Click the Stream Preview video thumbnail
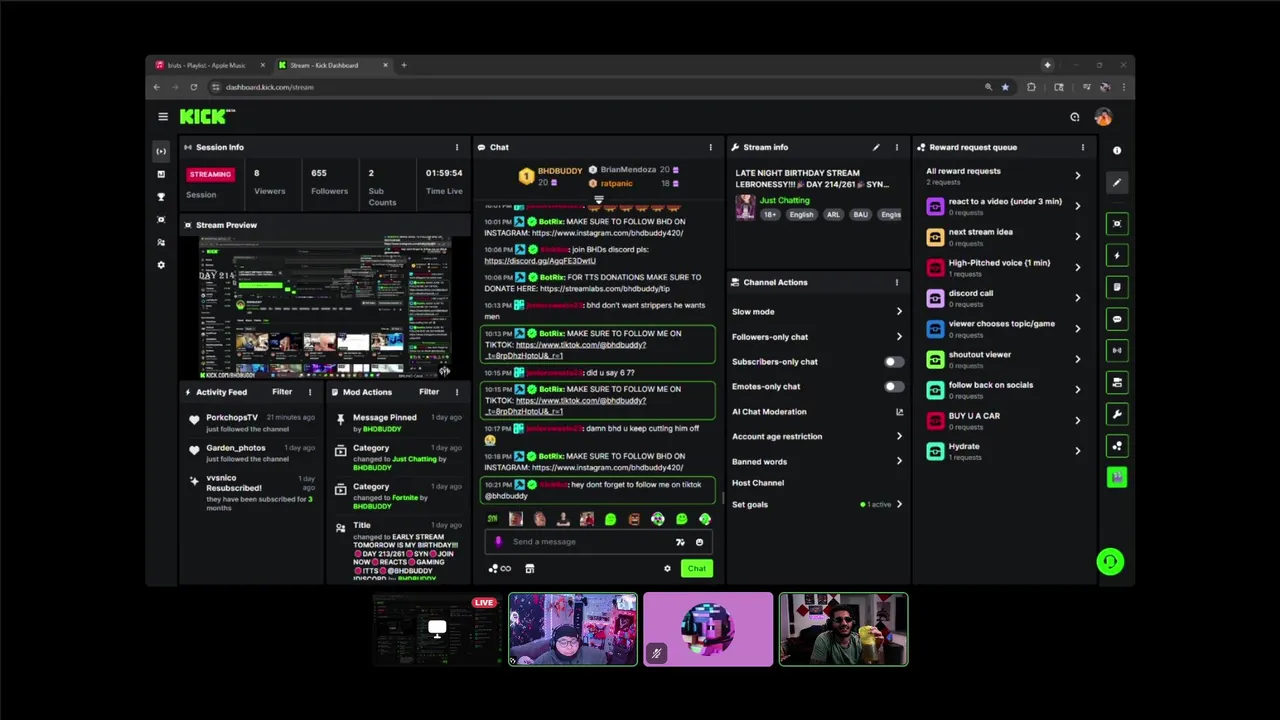 click(x=323, y=307)
